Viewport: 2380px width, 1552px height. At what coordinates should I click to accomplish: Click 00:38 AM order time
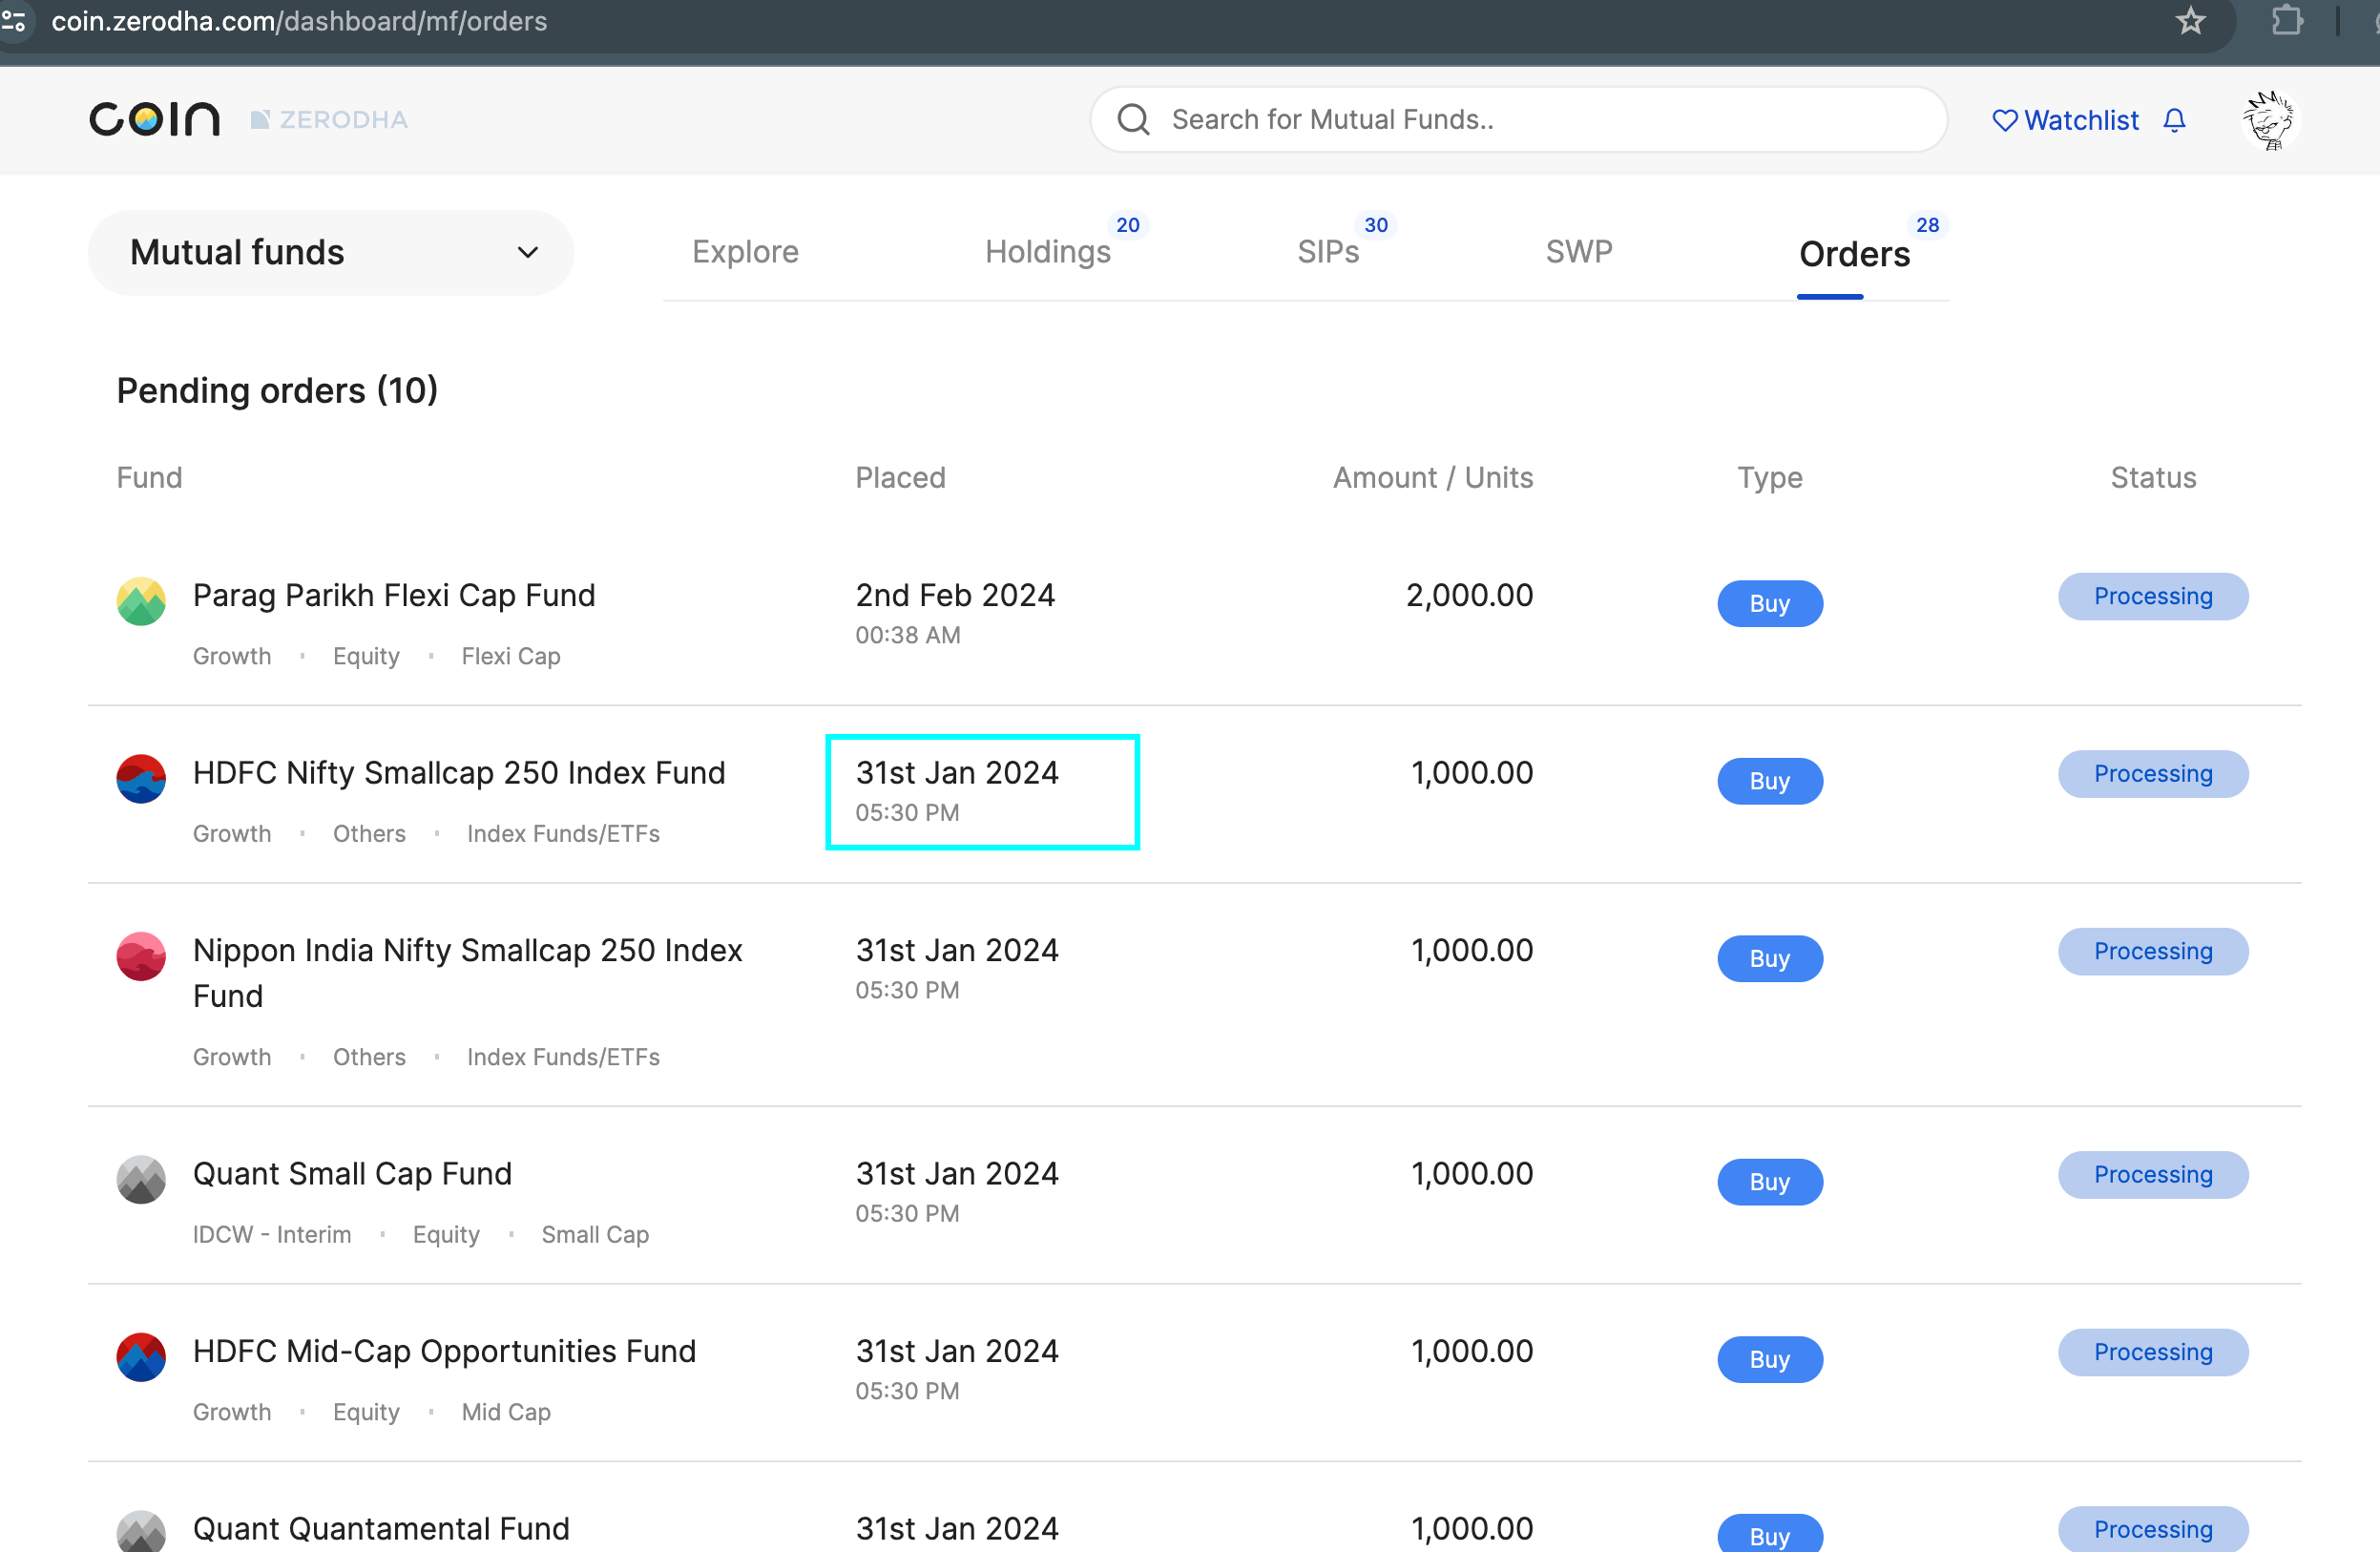907,635
